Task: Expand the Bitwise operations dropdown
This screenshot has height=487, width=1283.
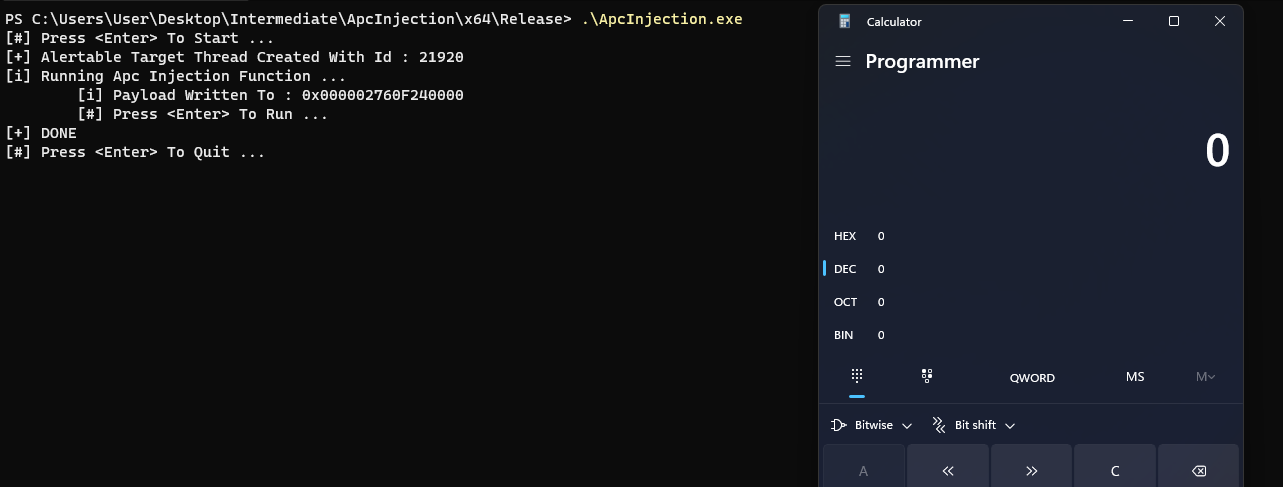Action: (x=872, y=425)
